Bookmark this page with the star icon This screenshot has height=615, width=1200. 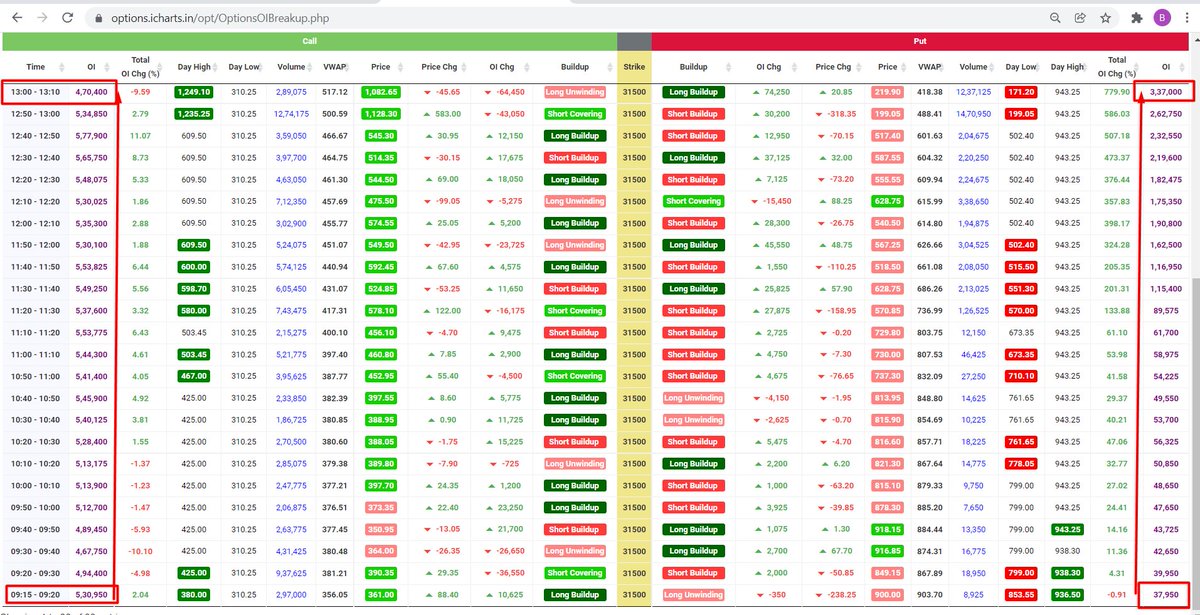point(1106,18)
